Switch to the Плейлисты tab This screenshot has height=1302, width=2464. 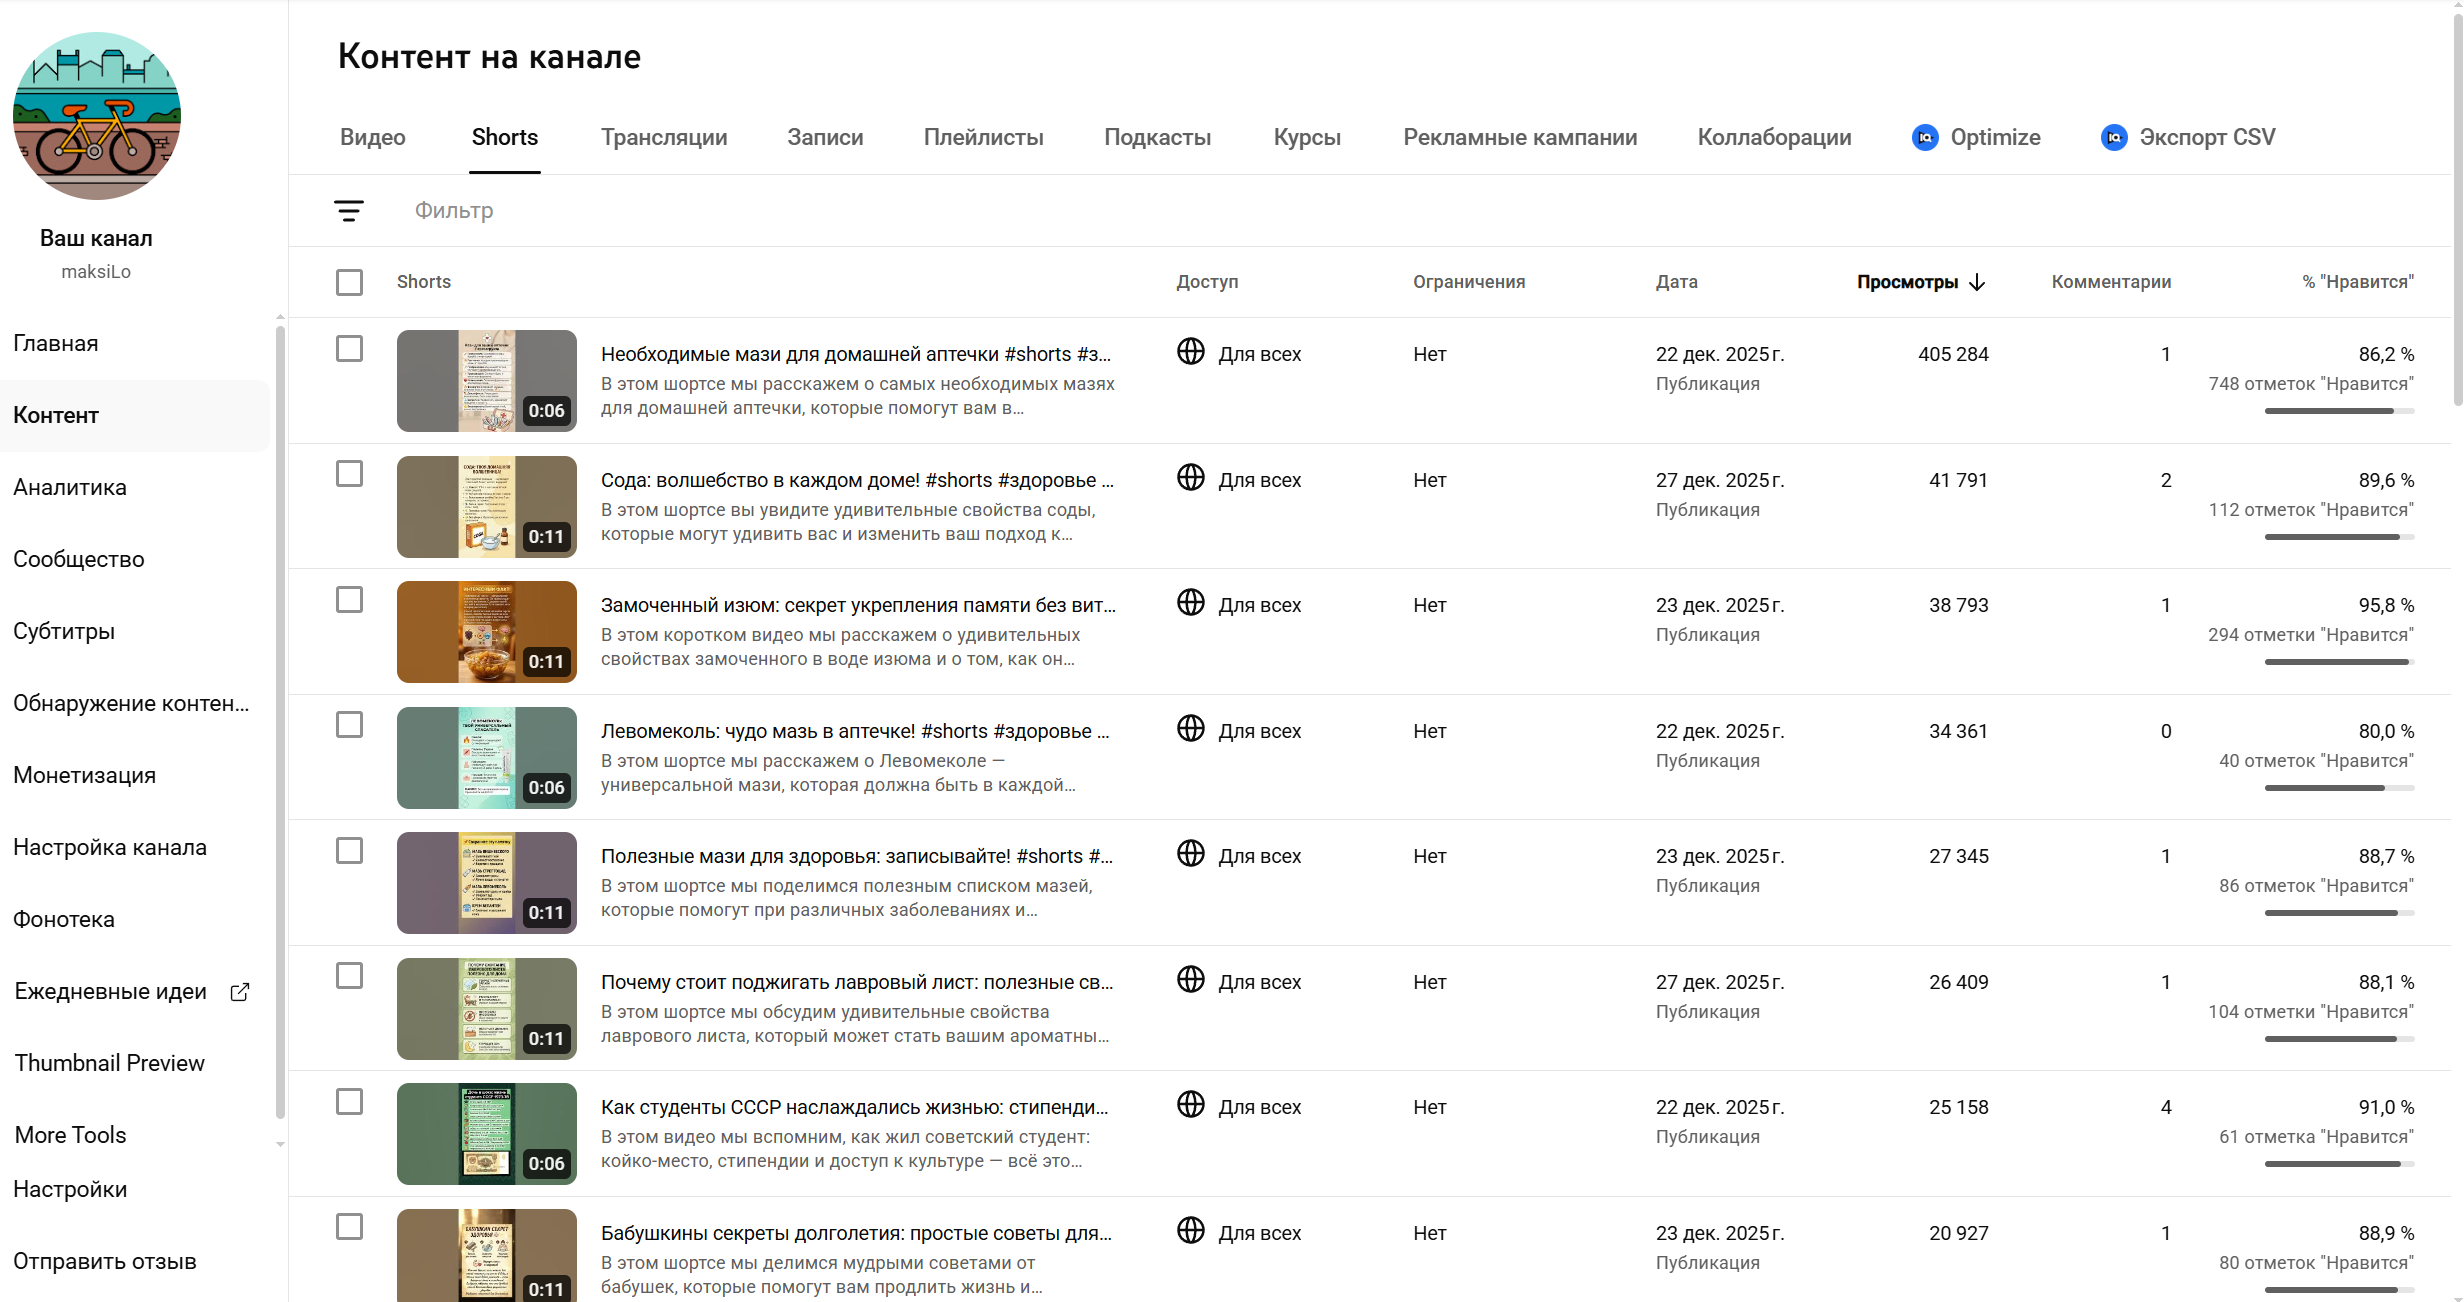click(983, 138)
